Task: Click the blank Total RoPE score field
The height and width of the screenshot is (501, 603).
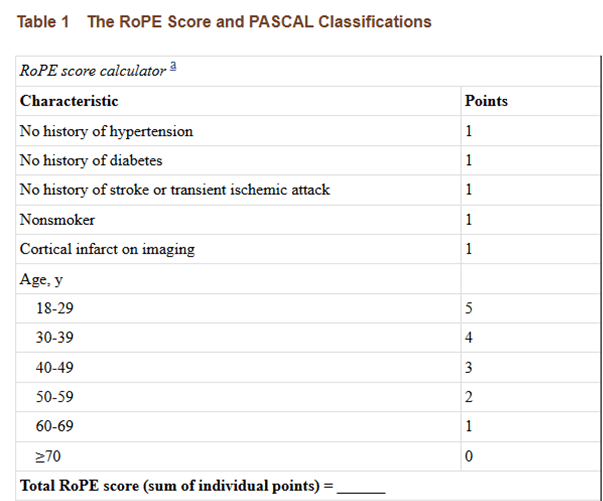Action: tap(361, 489)
